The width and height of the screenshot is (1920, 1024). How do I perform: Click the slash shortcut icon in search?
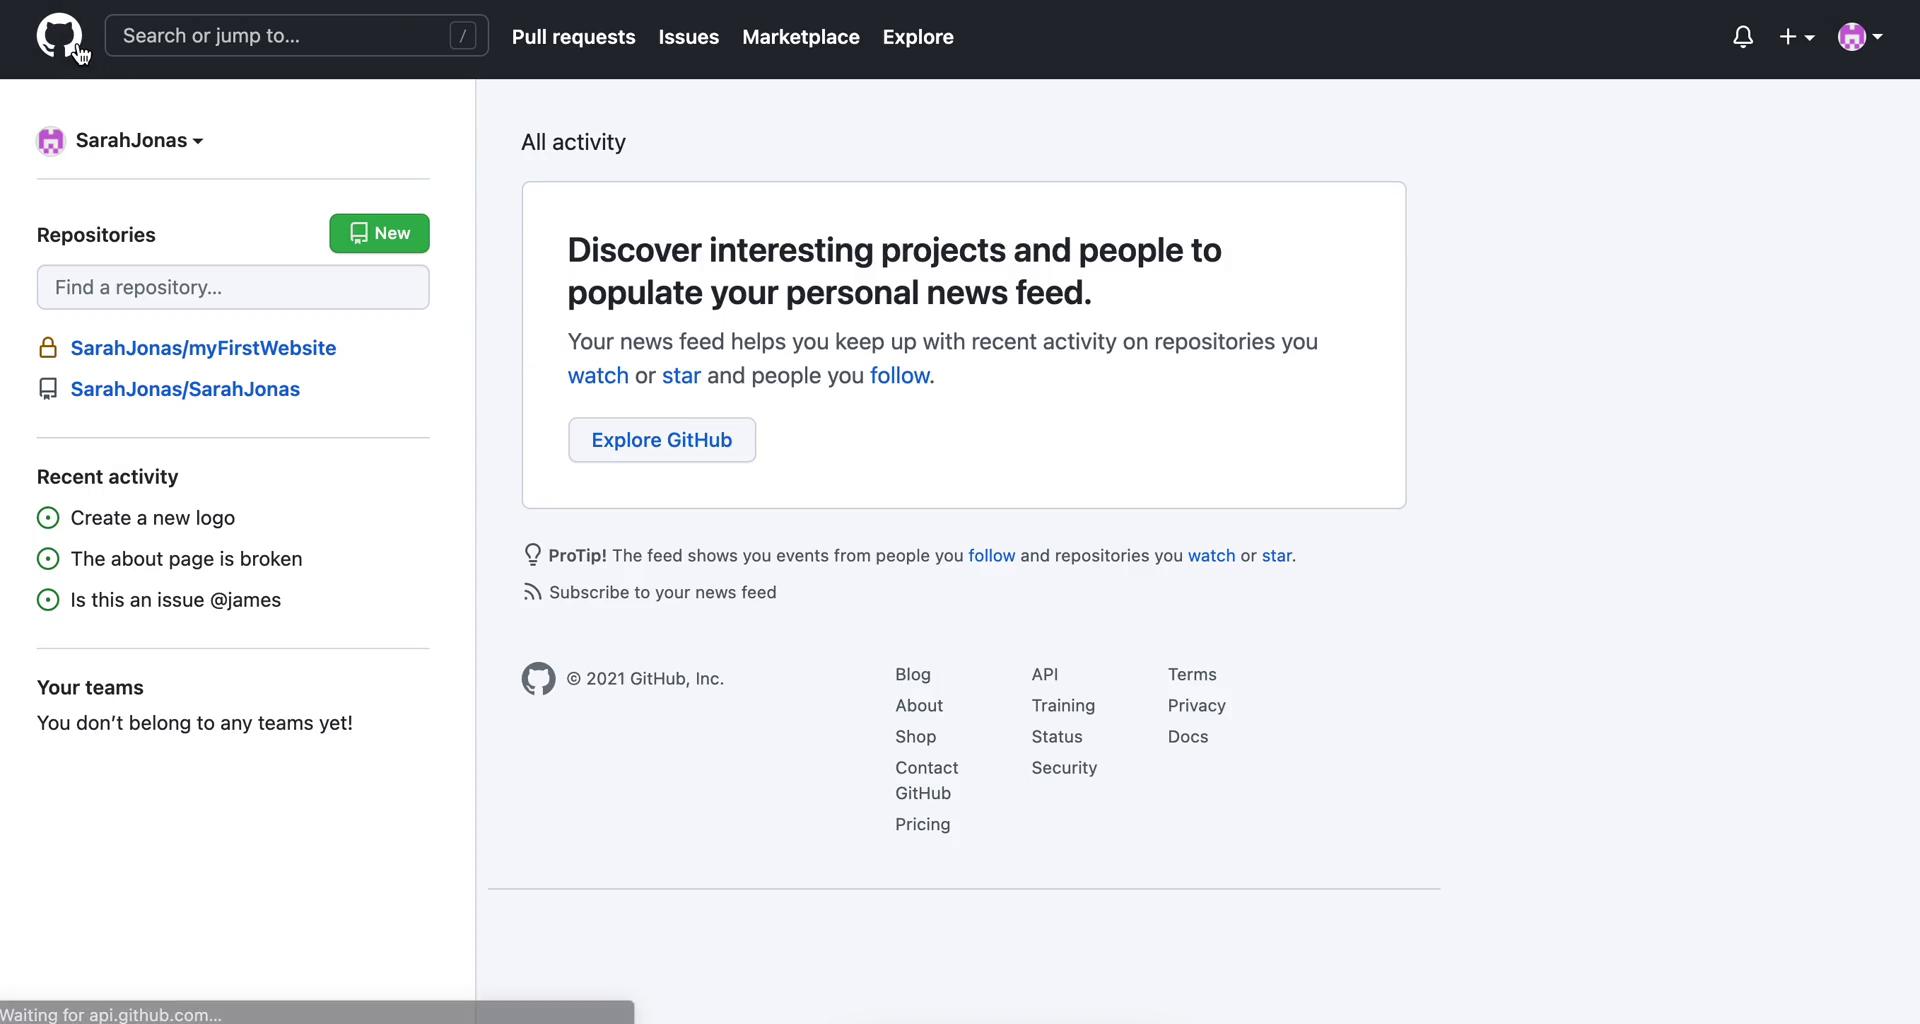tap(462, 36)
